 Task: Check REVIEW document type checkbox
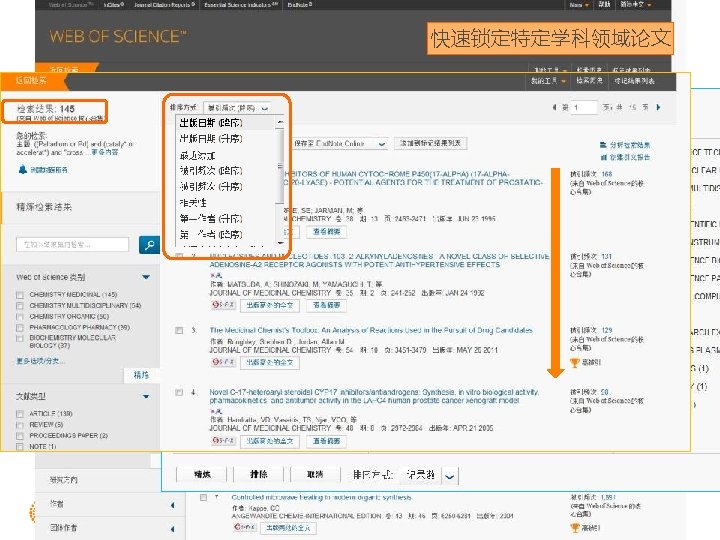coord(19,425)
